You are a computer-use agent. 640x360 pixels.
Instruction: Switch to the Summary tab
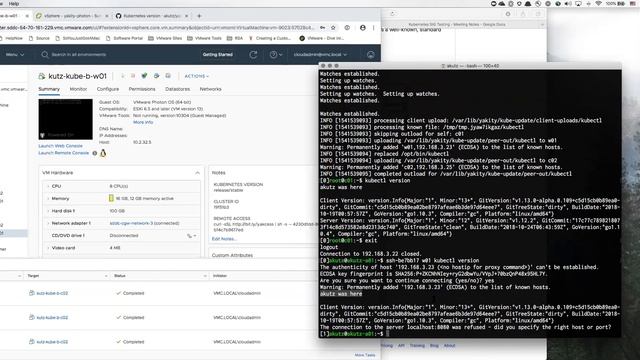(x=49, y=89)
